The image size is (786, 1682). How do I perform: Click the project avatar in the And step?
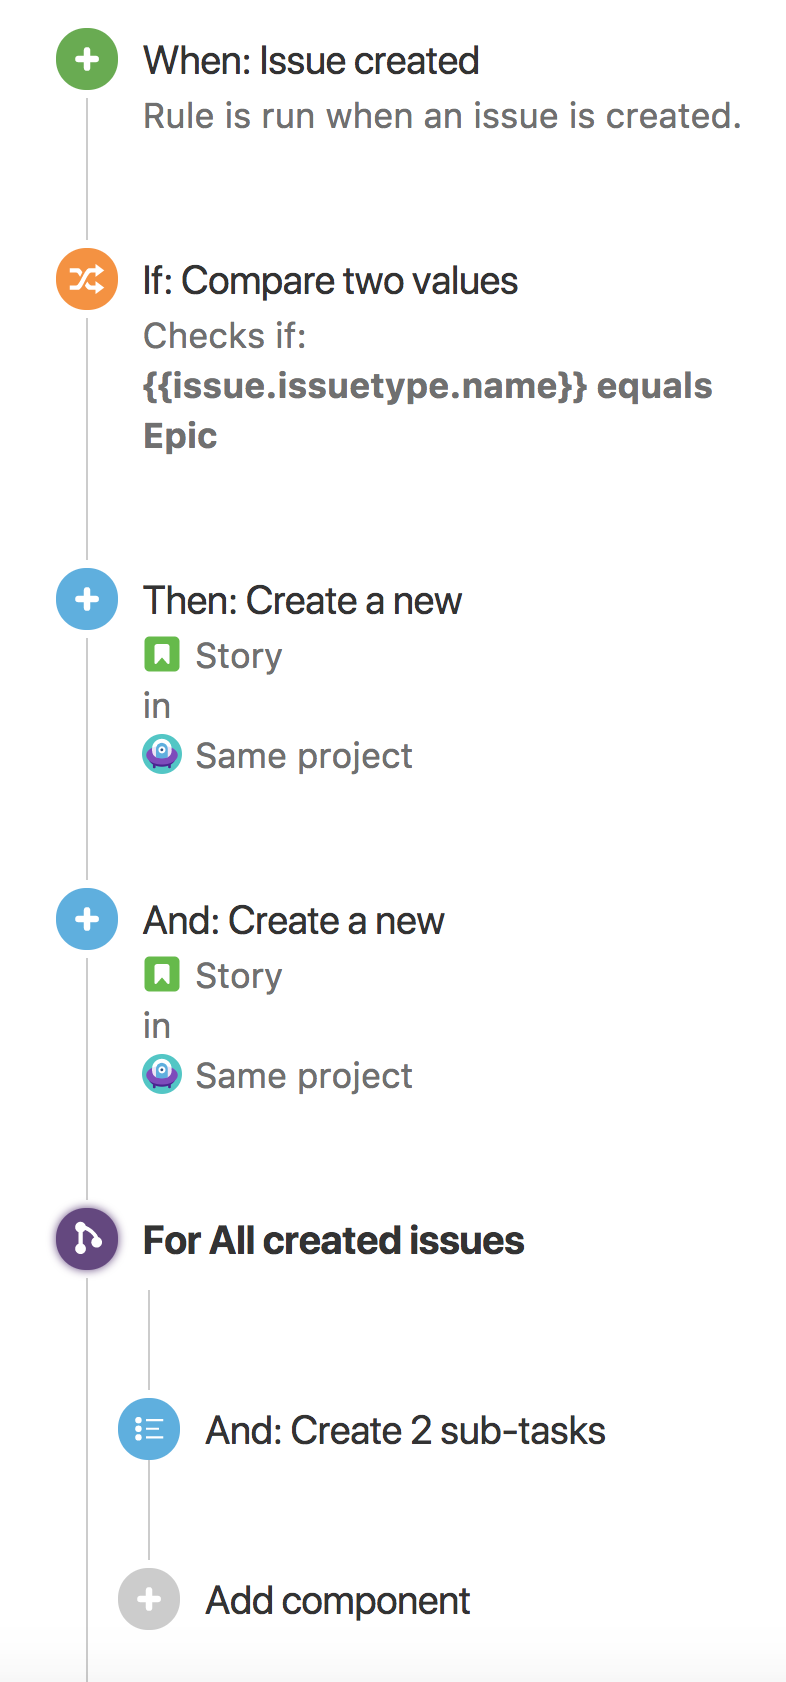(162, 1075)
